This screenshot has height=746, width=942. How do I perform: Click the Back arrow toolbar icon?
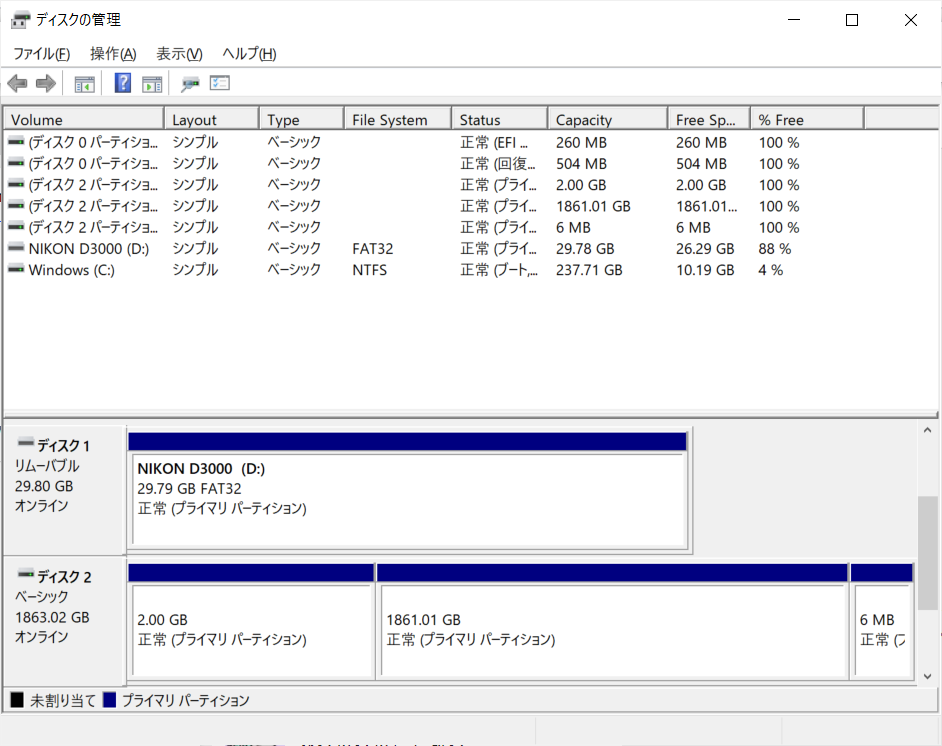tap(17, 84)
